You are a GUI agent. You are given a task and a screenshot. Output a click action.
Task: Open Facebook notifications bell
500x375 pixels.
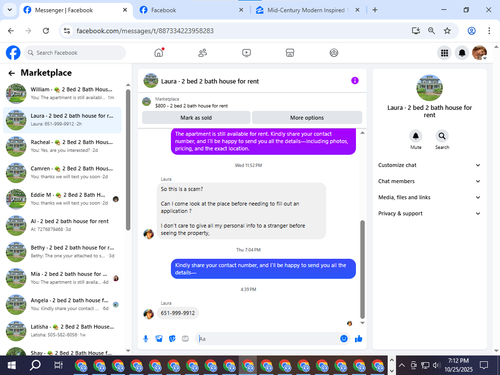tap(462, 53)
